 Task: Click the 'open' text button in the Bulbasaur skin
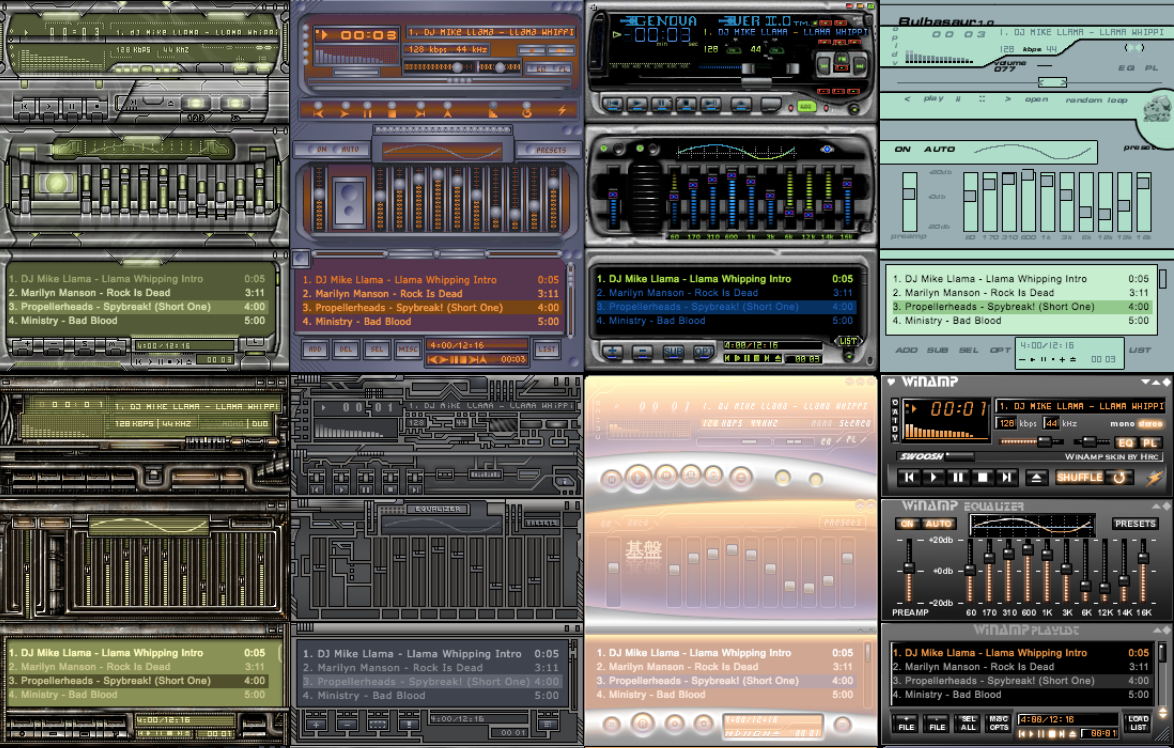(1036, 99)
